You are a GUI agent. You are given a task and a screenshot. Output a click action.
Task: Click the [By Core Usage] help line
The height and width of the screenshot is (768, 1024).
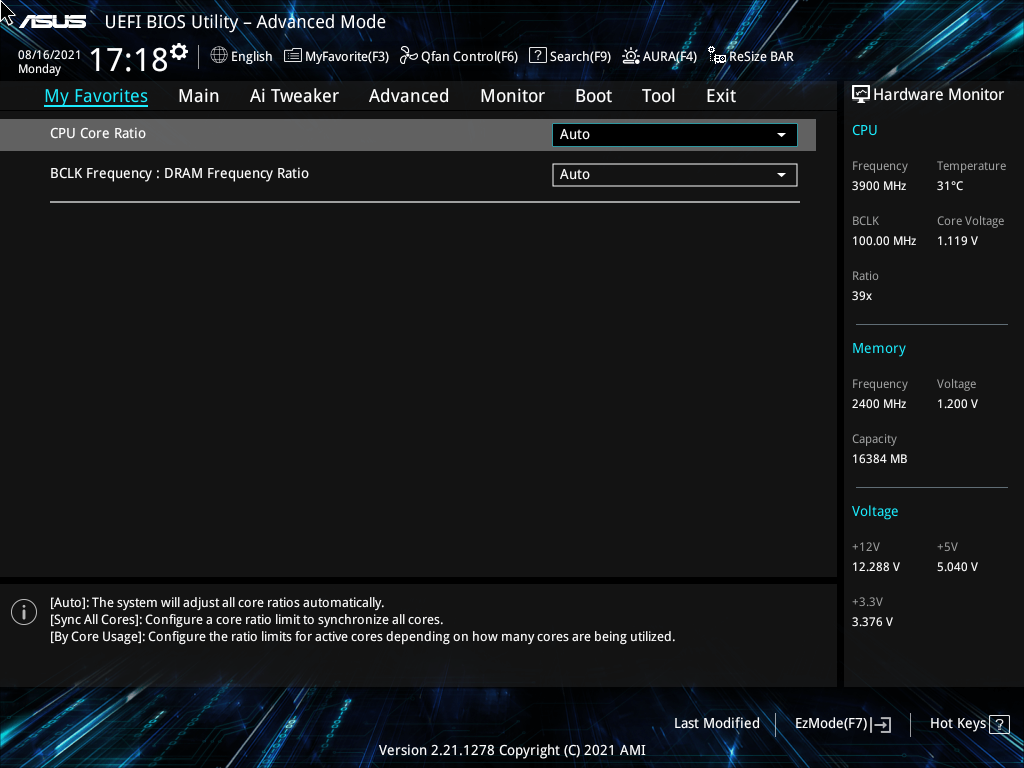(362, 636)
